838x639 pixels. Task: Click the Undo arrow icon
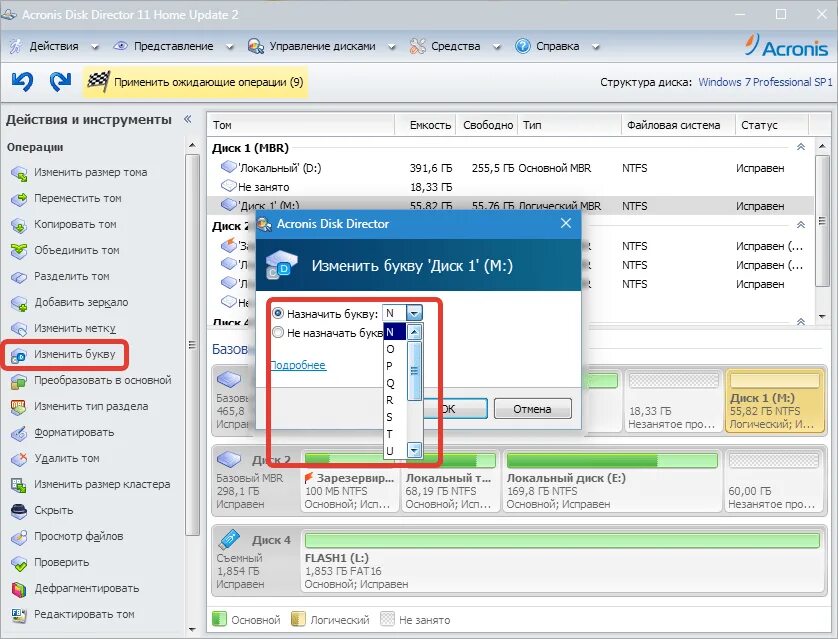(22, 81)
